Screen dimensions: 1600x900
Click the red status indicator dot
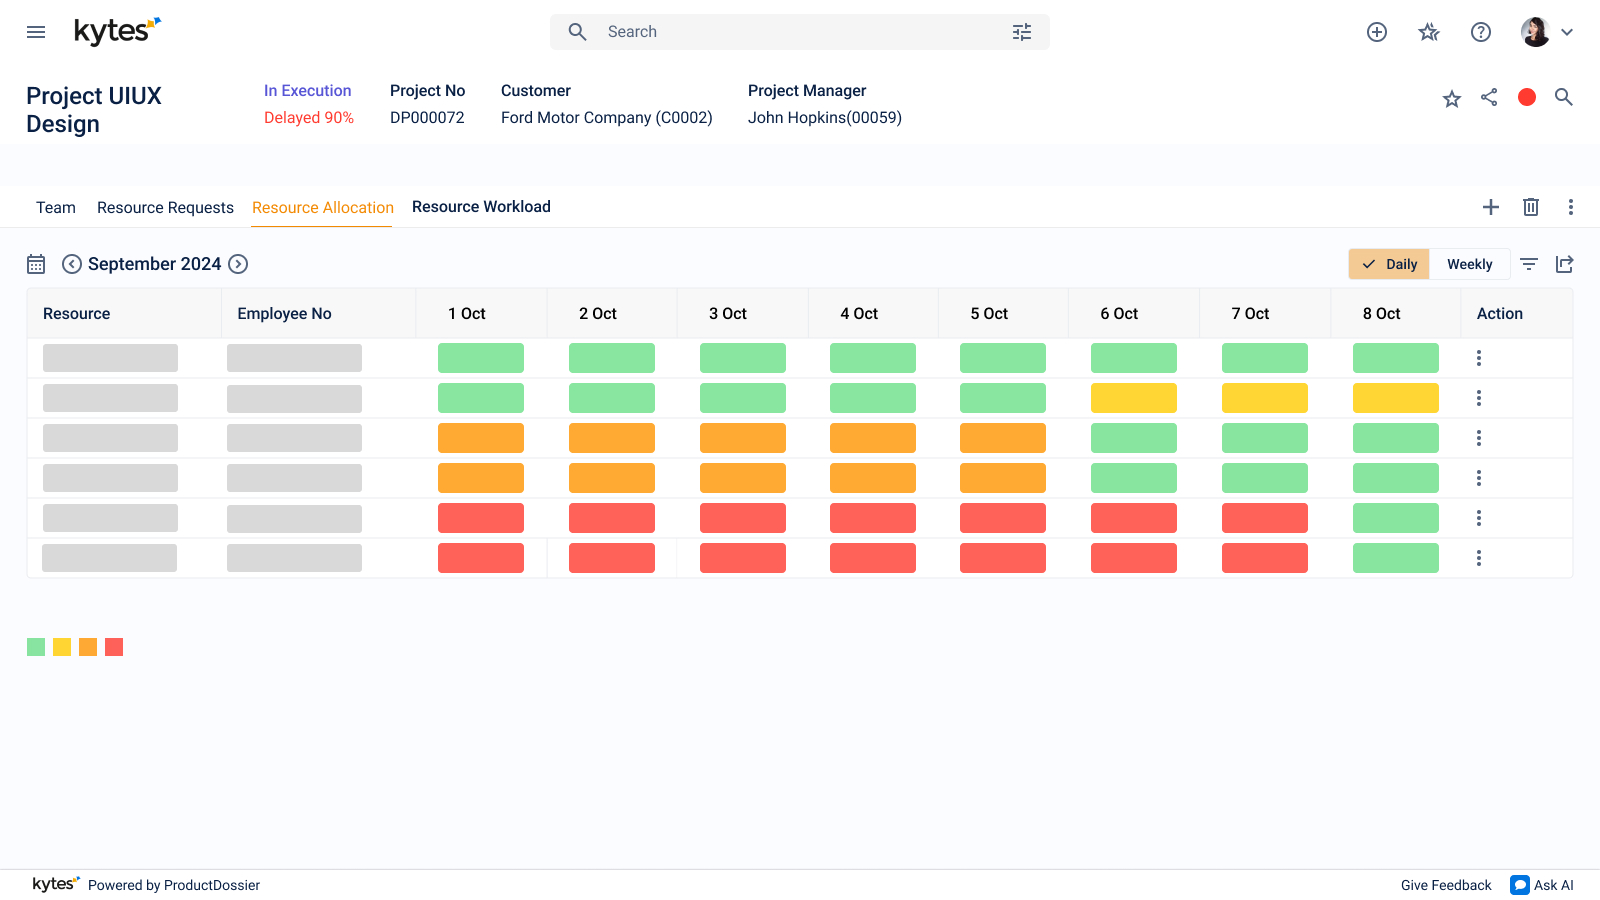[x=1527, y=97]
